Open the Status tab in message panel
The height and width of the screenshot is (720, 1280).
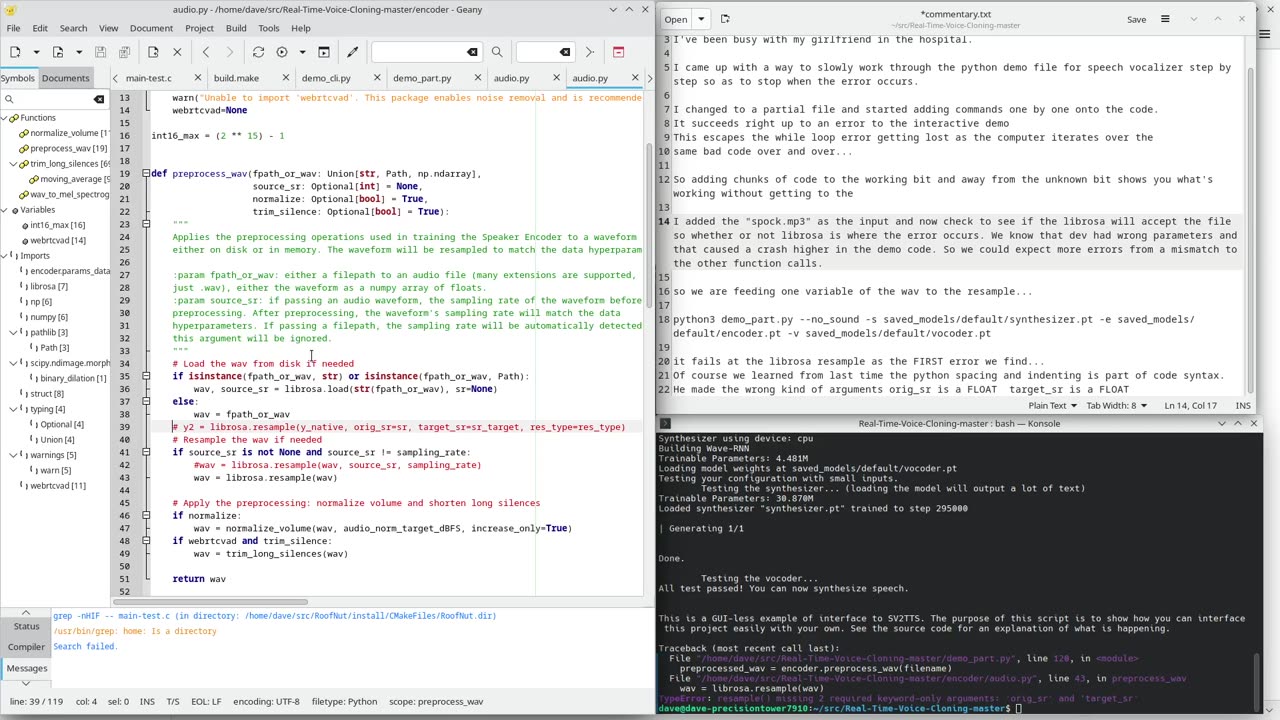click(26, 626)
